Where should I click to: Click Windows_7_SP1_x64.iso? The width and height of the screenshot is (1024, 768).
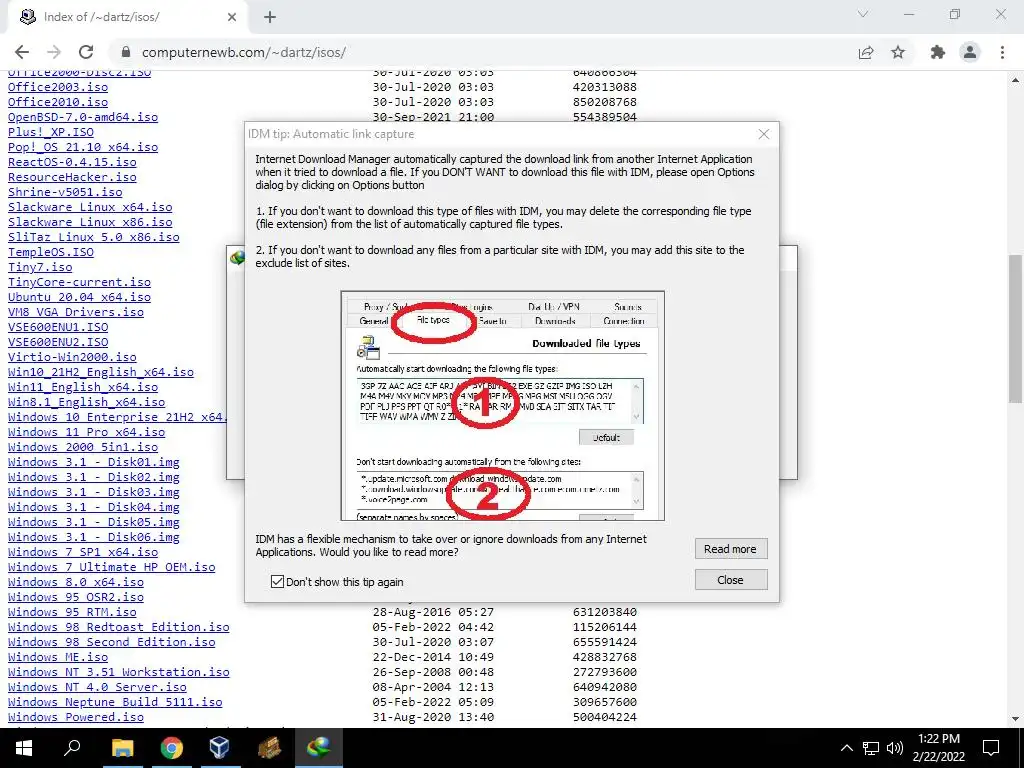83,552
